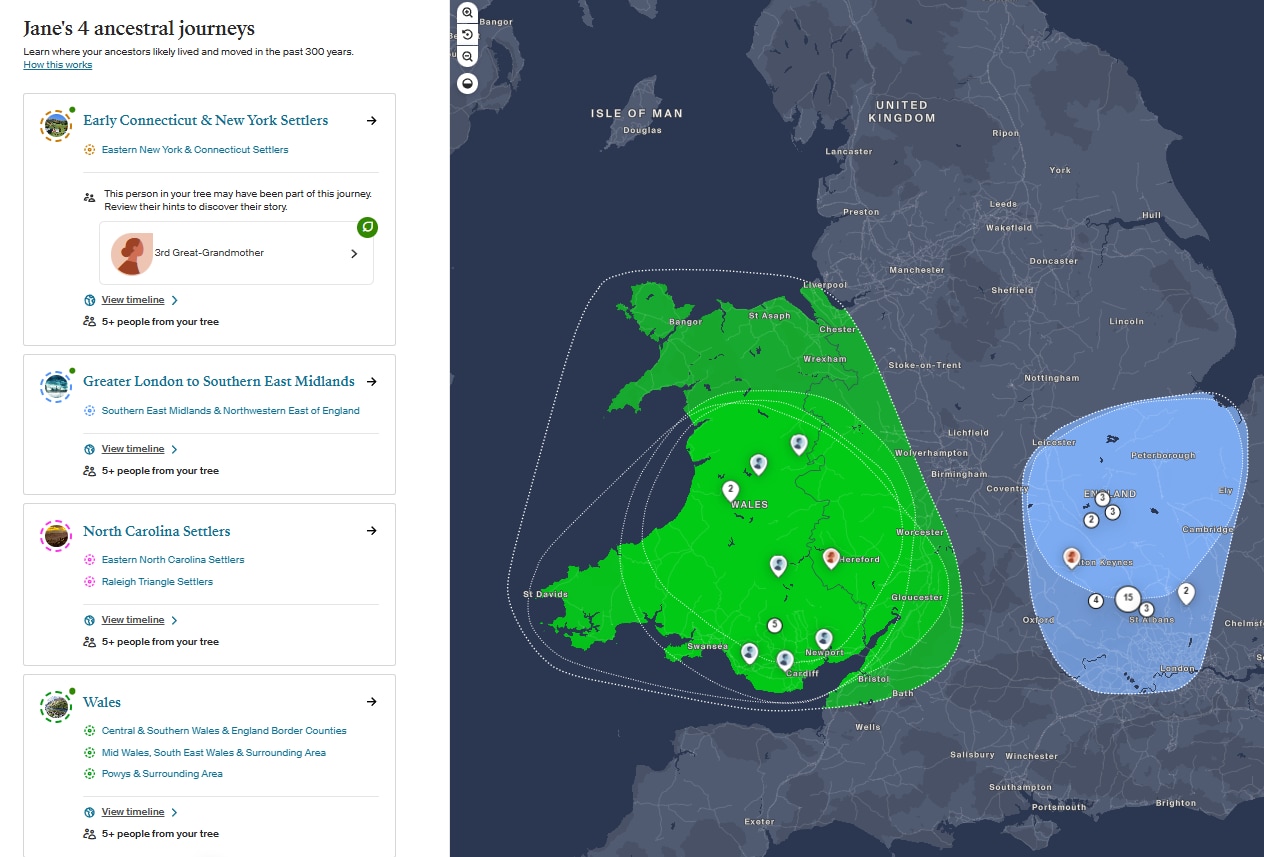Zoom in on the map
Screen dimensions: 1264x857
coord(467,13)
